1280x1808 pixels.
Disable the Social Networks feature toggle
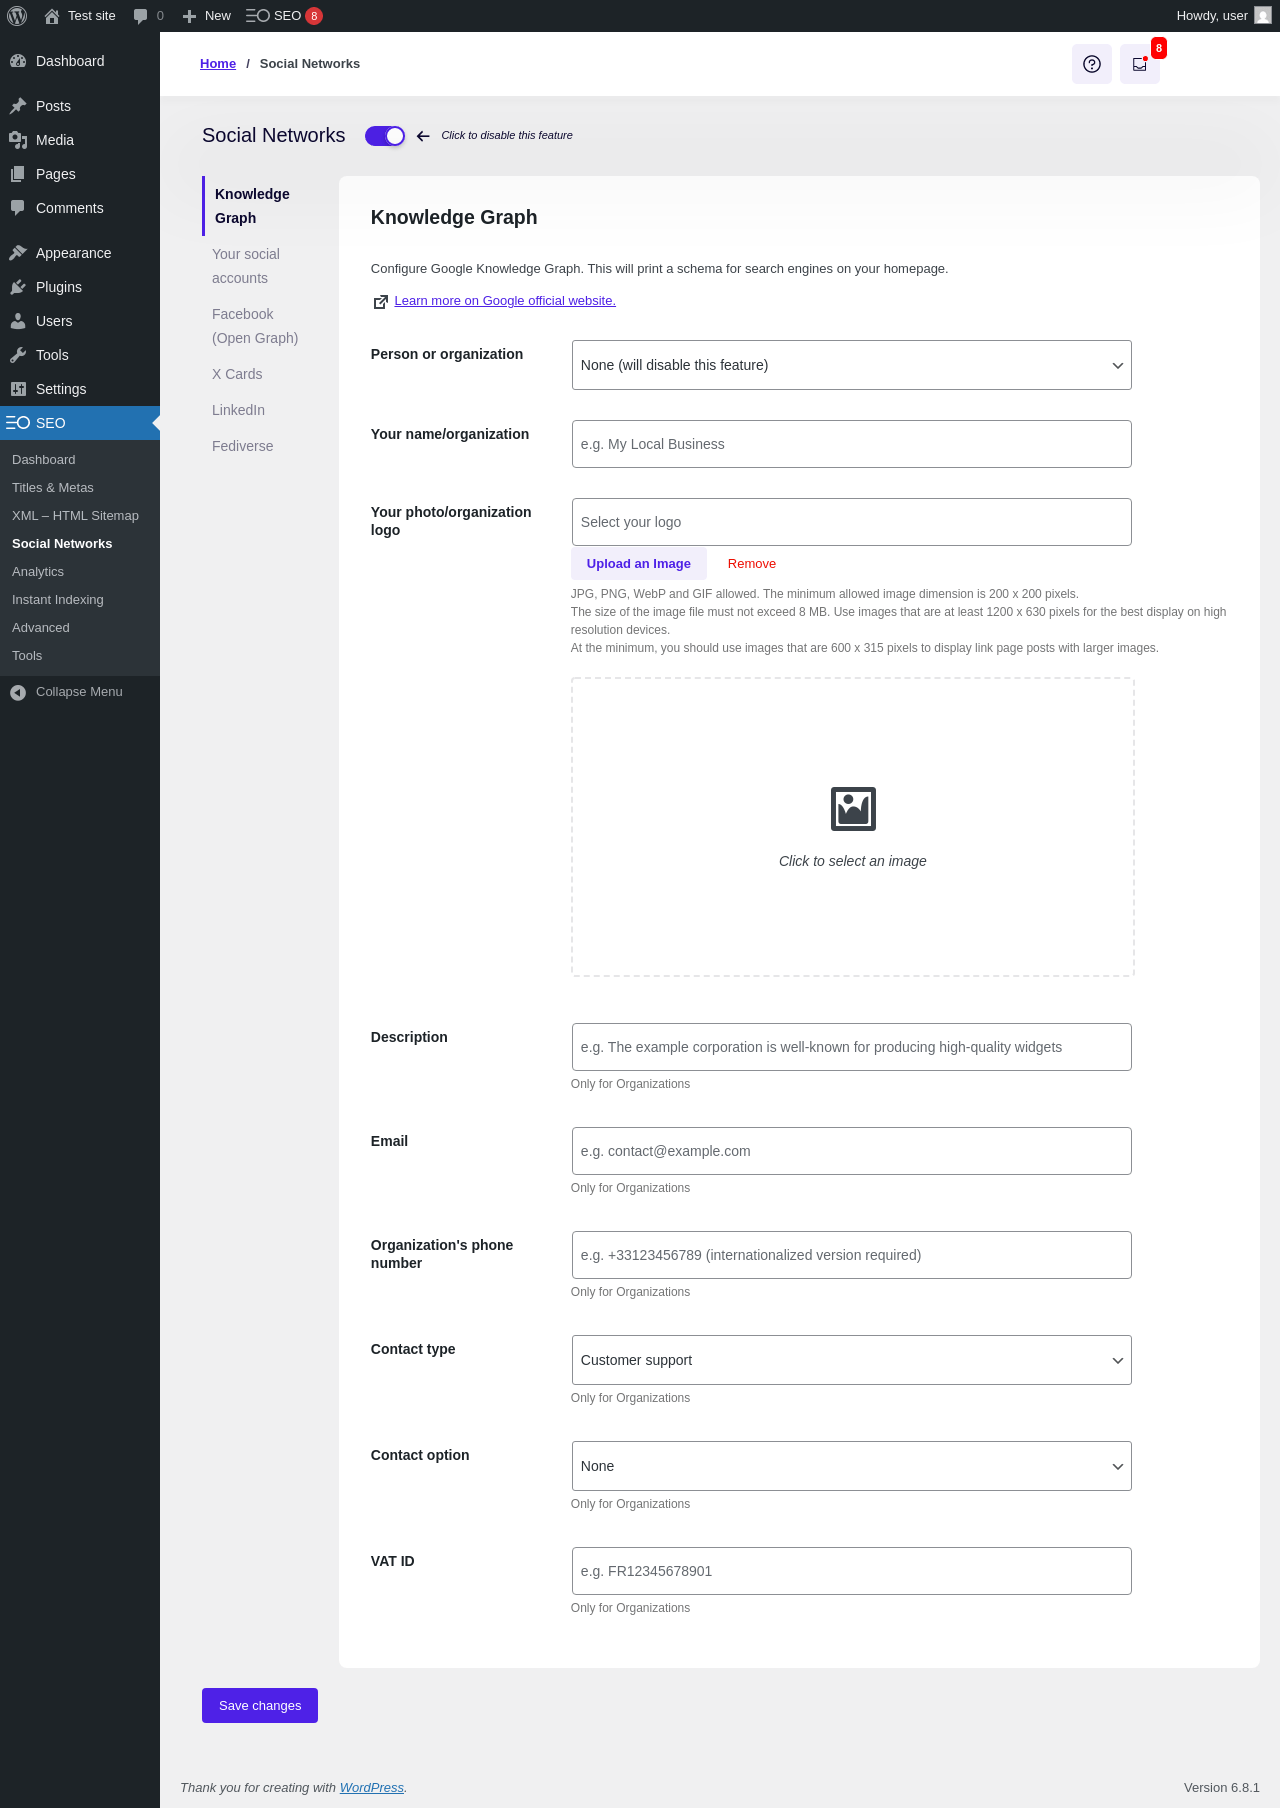pos(385,136)
